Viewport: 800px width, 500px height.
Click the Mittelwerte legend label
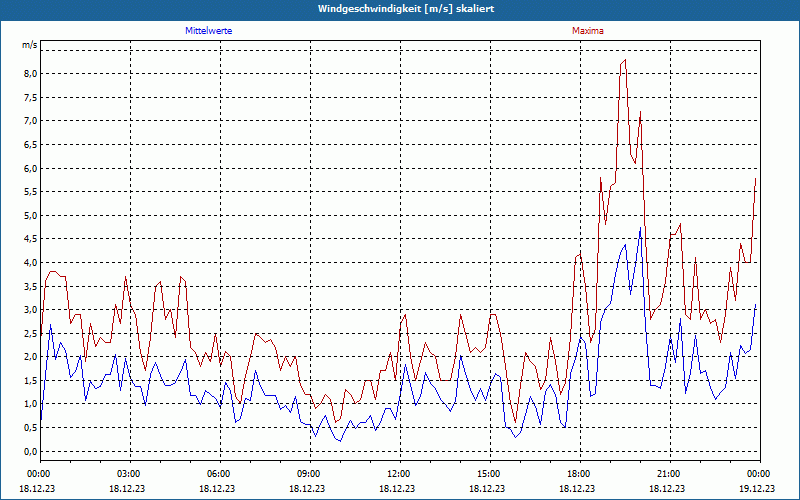(x=208, y=31)
